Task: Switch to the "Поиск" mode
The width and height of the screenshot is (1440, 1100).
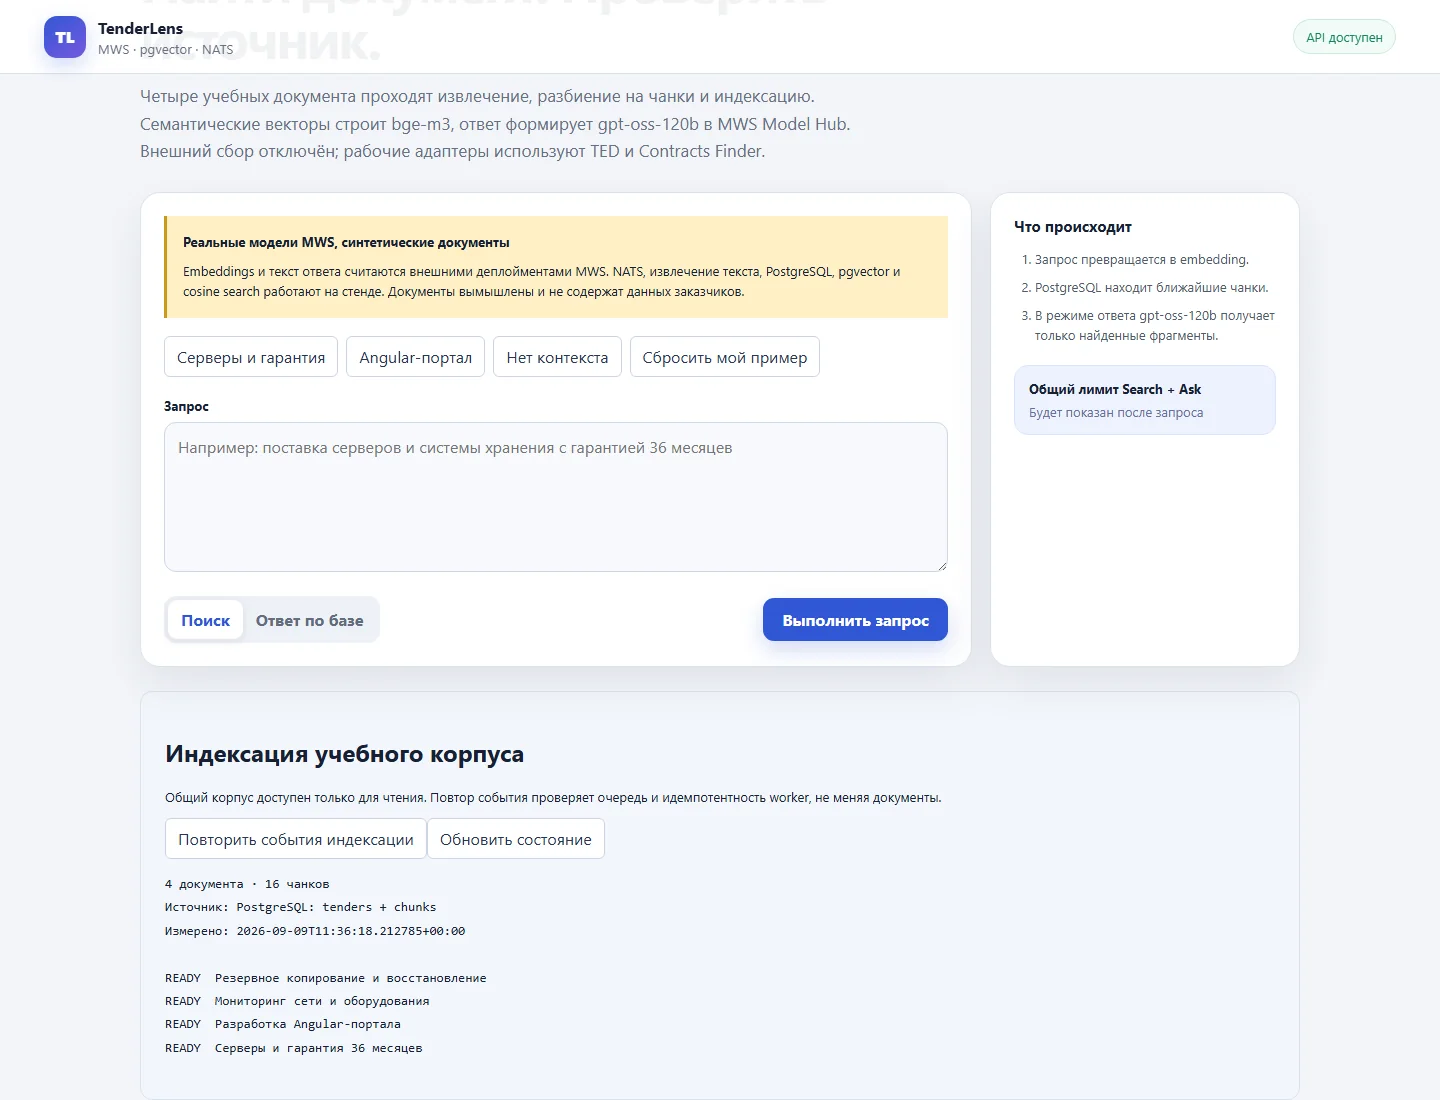Action: 205,620
